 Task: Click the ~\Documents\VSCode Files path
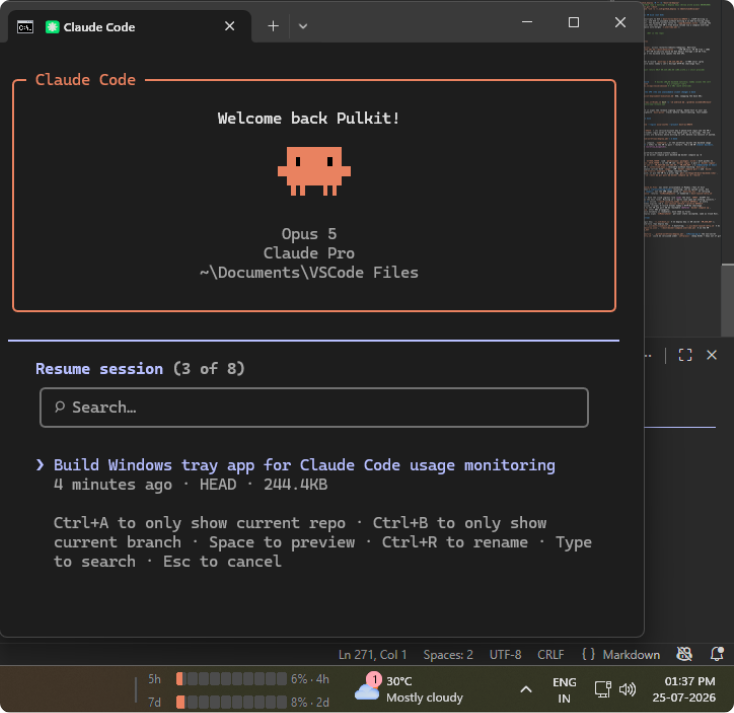coord(309,272)
